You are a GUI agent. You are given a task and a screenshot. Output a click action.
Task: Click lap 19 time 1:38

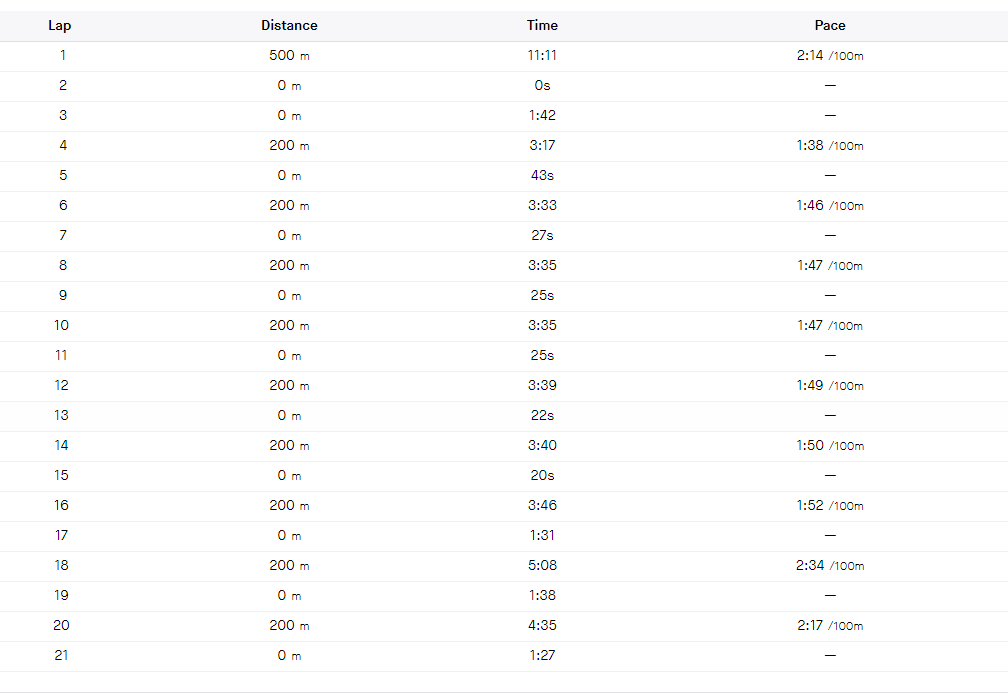[542, 595]
